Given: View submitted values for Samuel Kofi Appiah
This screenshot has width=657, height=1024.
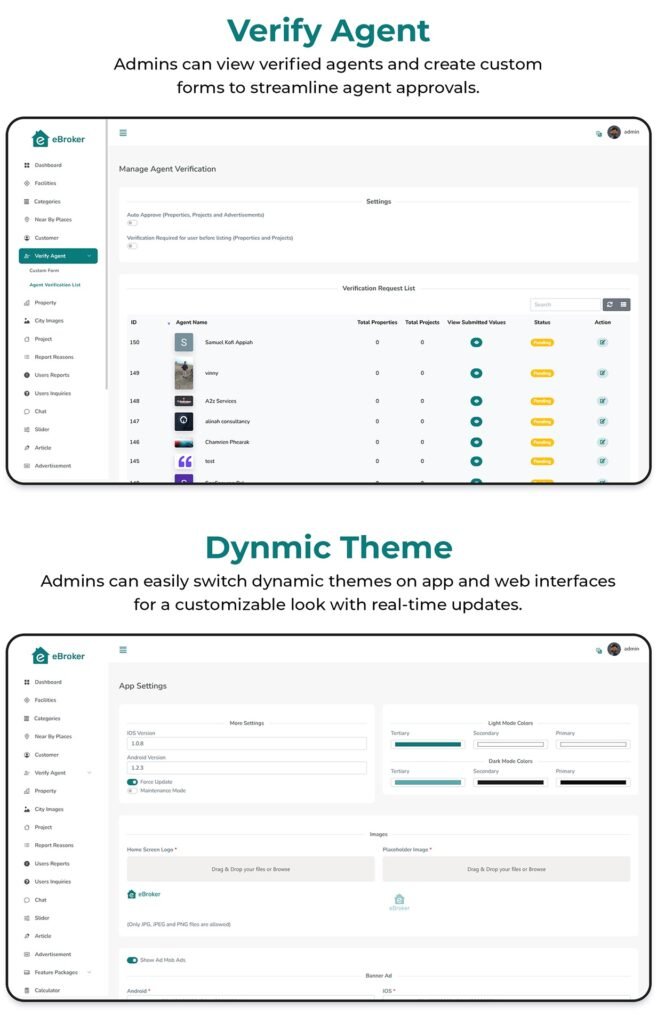Looking at the screenshot, I should (x=476, y=342).
